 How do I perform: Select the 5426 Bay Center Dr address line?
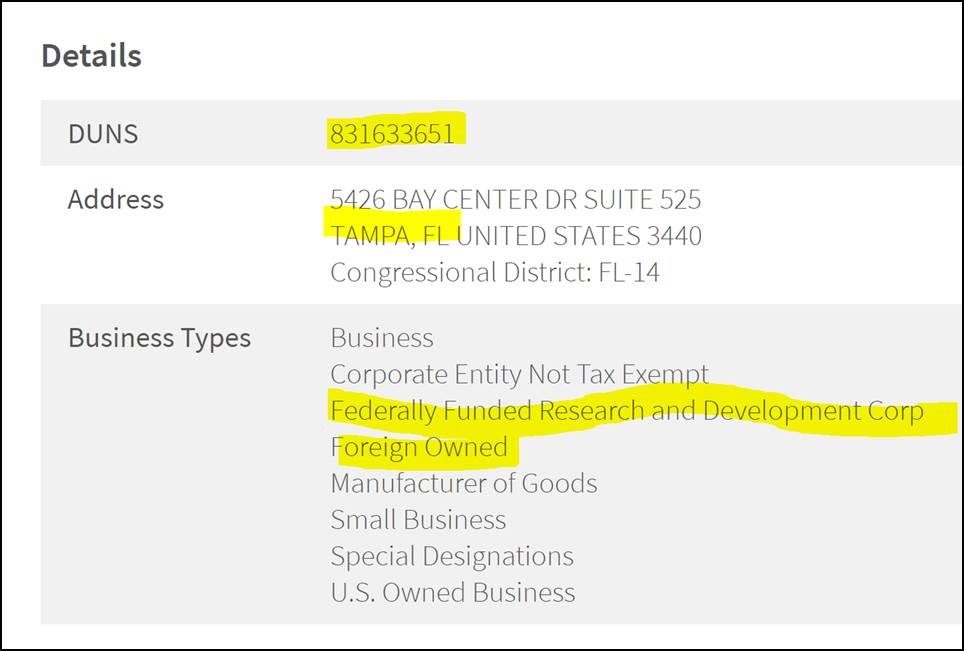[516, 200]
